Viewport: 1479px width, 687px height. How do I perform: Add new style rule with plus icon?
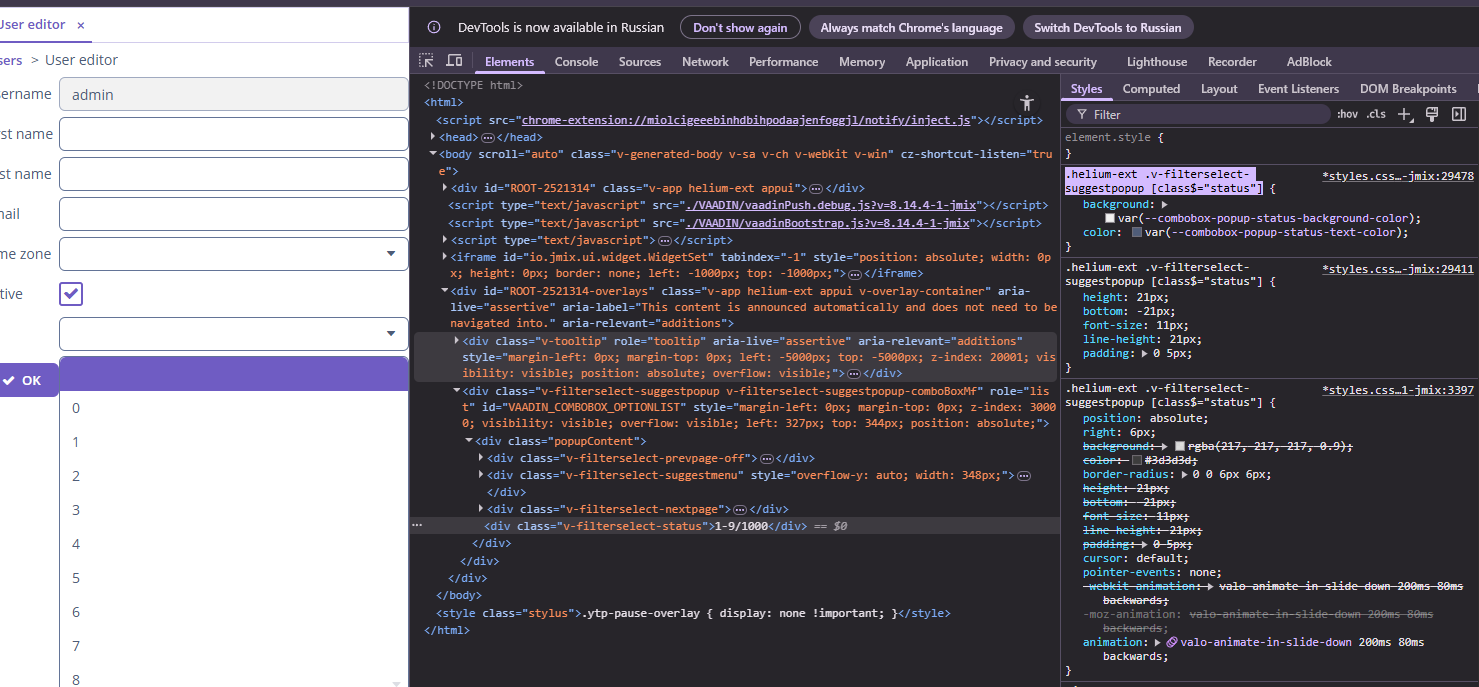pos(1405,114)
